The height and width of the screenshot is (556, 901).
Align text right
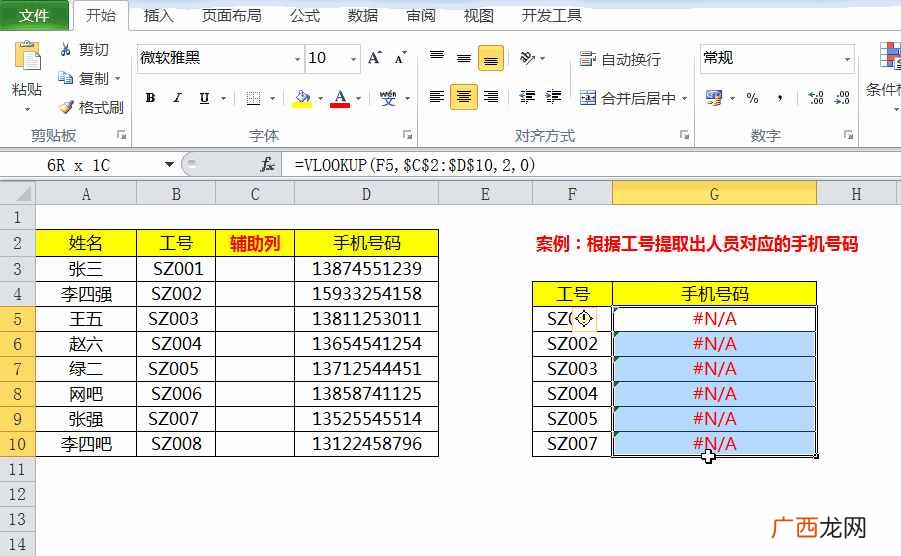pos(491,96)
